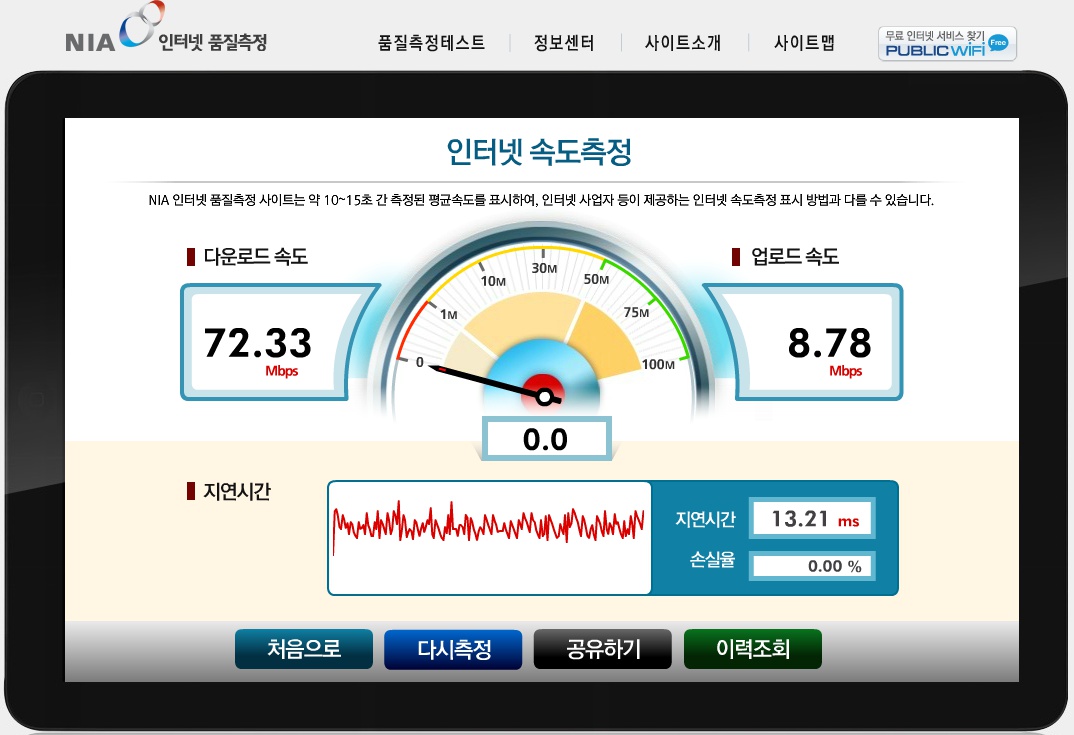The height and width of the screenshot is (735, 1074).
Task: Click the PUBLIC WiFi banner
Action: tap(947, 44)
